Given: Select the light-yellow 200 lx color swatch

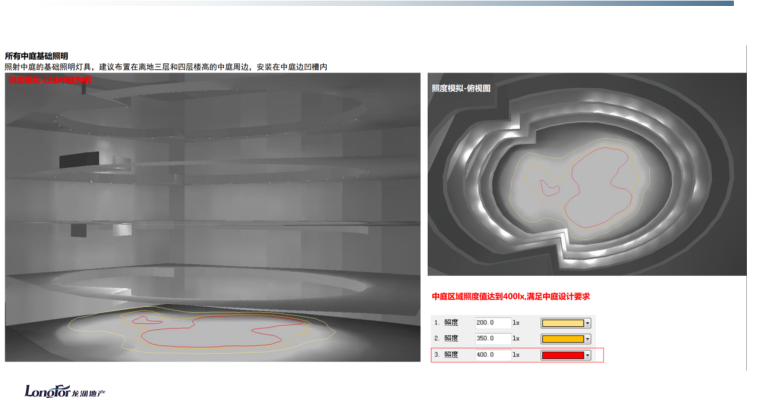Looking at the screenshot, I should tap(563, 323).
